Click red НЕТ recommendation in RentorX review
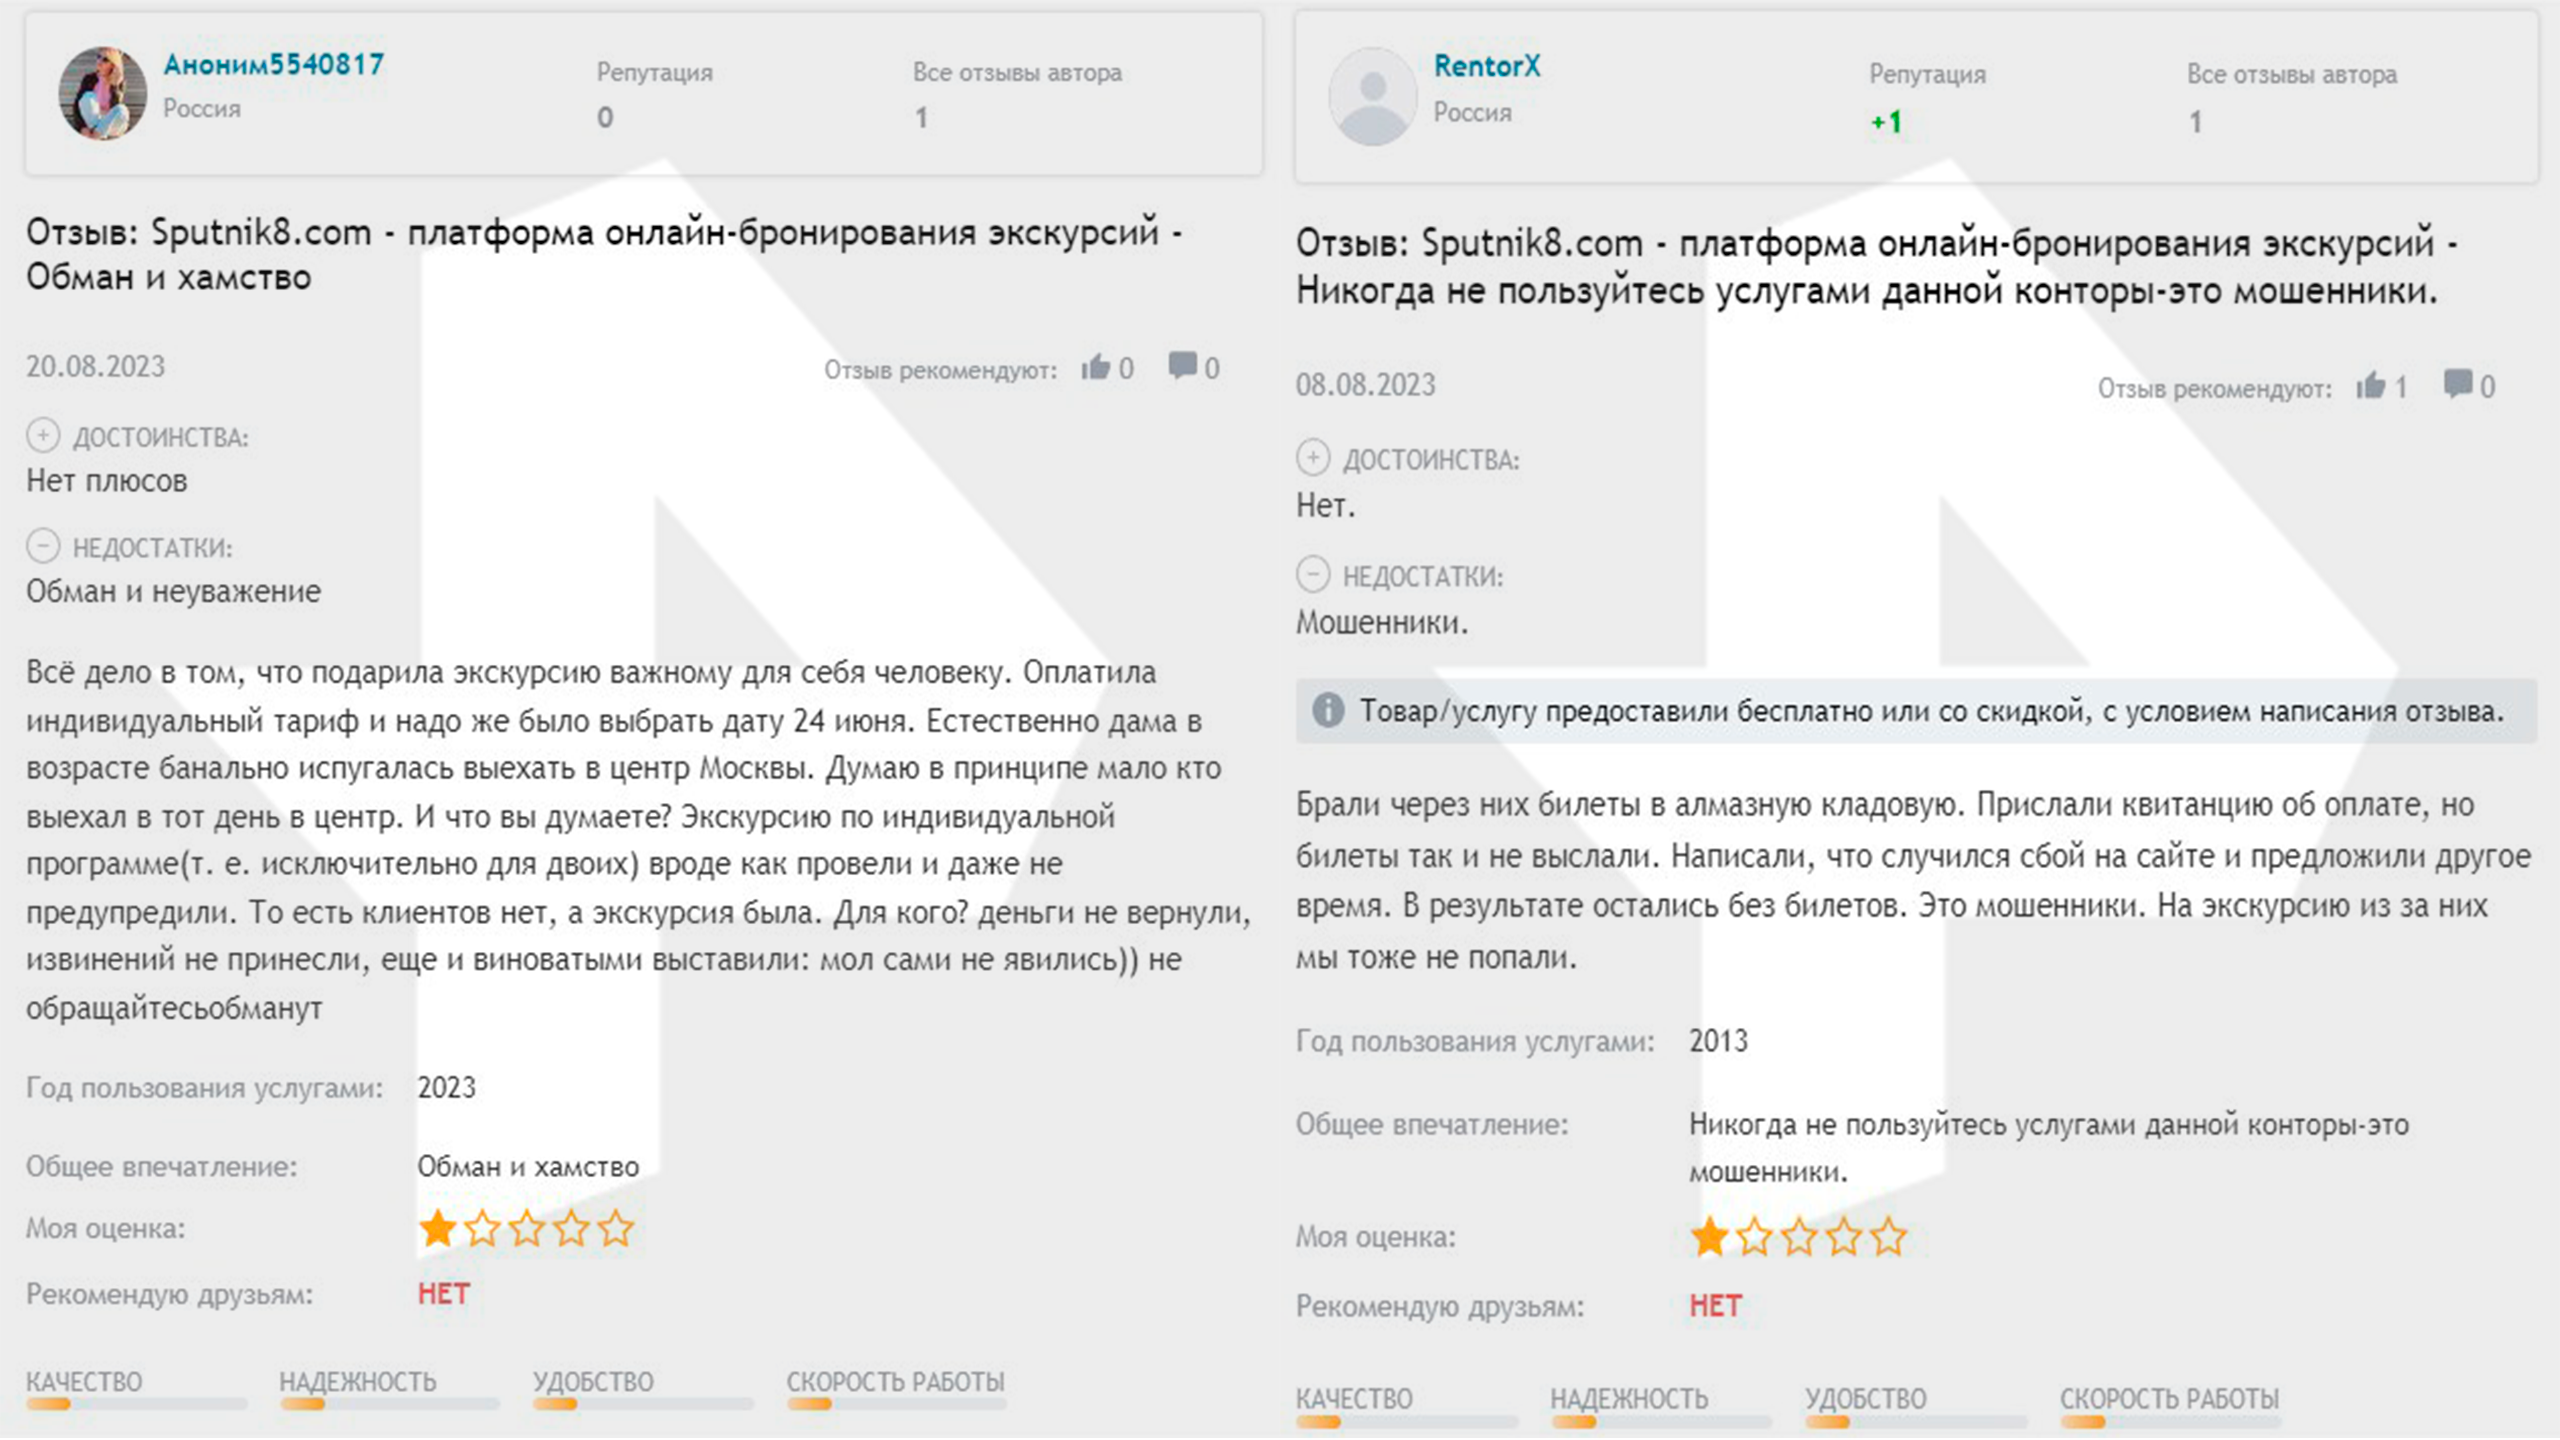This screenshot has height=1440, width=2560. [x=1715, y=1306]
